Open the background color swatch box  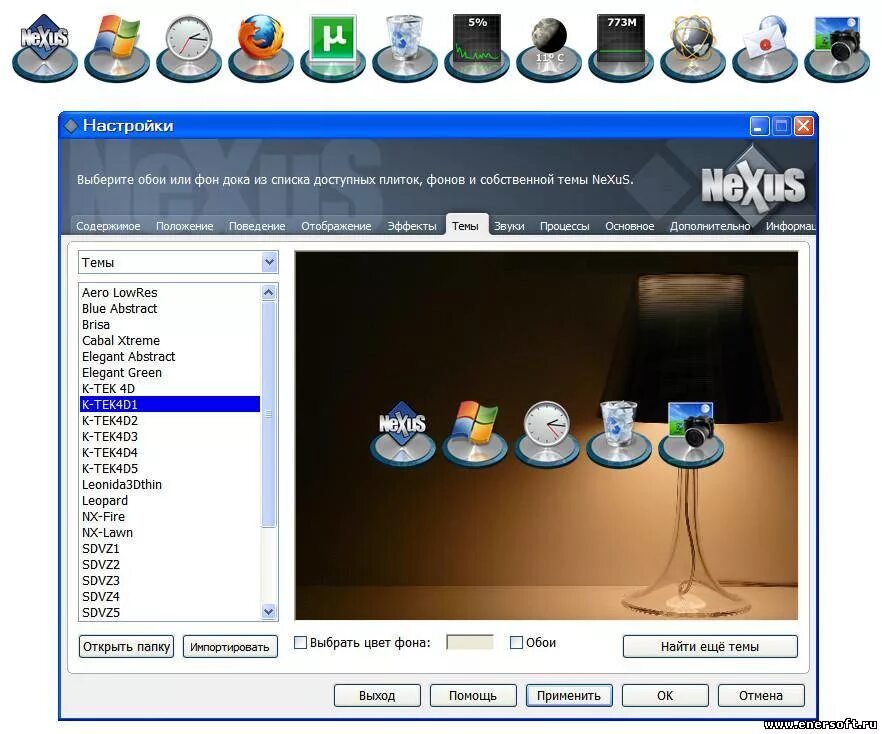pos(470,642)
